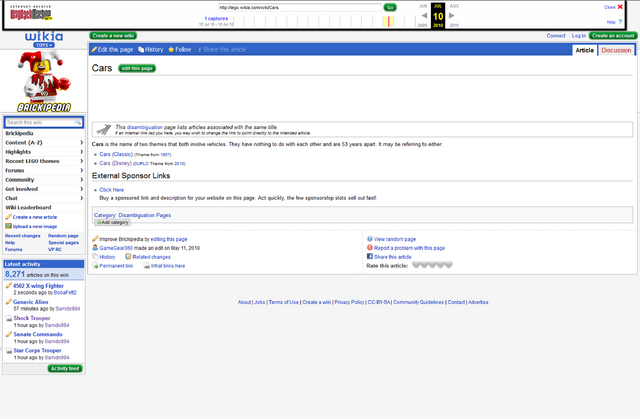Rate this article with the fifth heart
The height and width of the screenshot is (419, 640).
pos(448,265)
